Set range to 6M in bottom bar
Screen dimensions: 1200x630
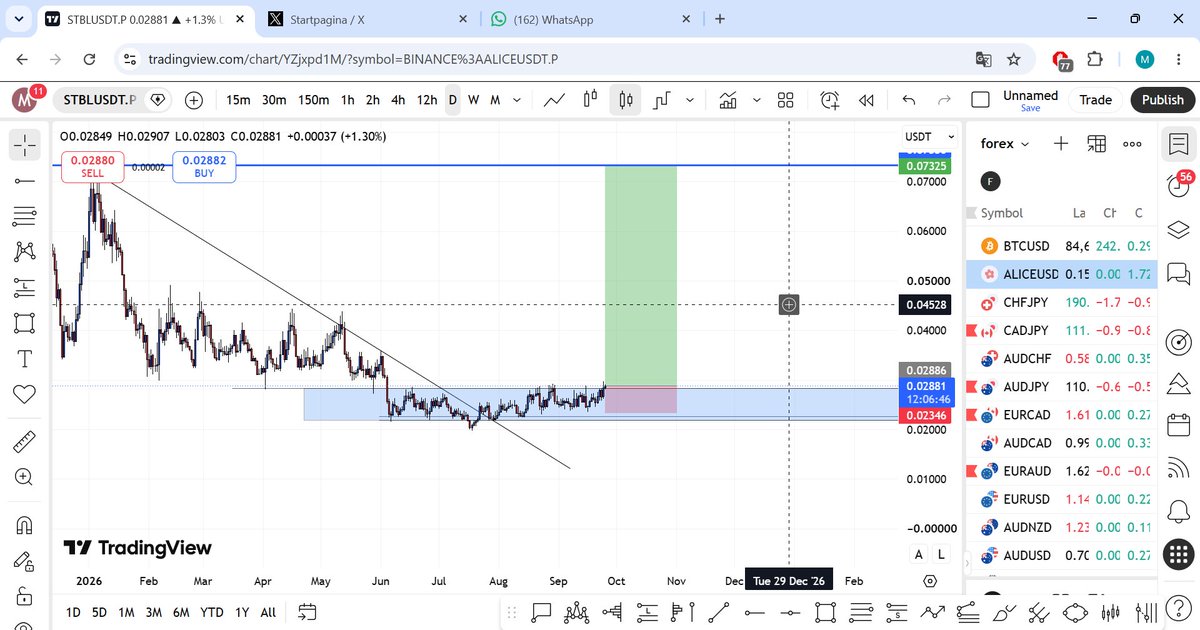click(x=181, y=612)
